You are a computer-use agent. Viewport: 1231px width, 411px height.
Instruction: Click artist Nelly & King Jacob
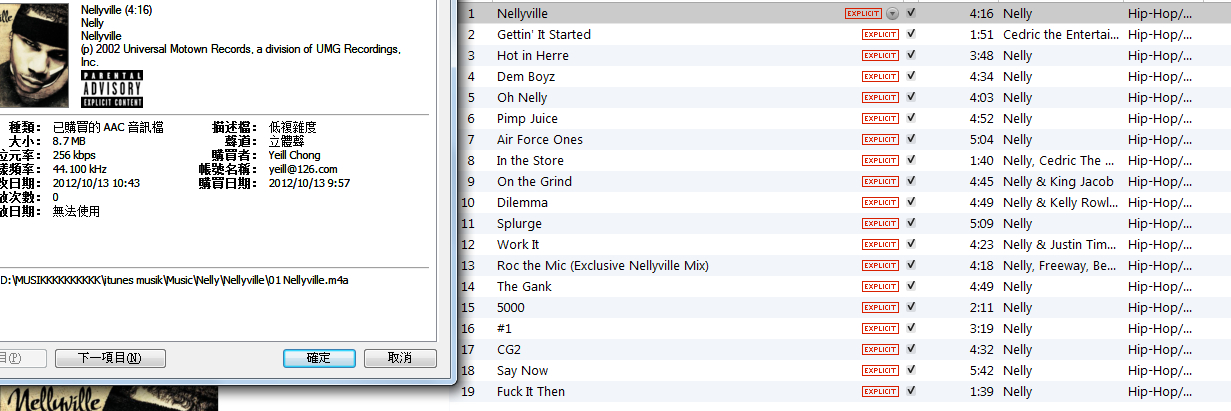coord(1058,181)
